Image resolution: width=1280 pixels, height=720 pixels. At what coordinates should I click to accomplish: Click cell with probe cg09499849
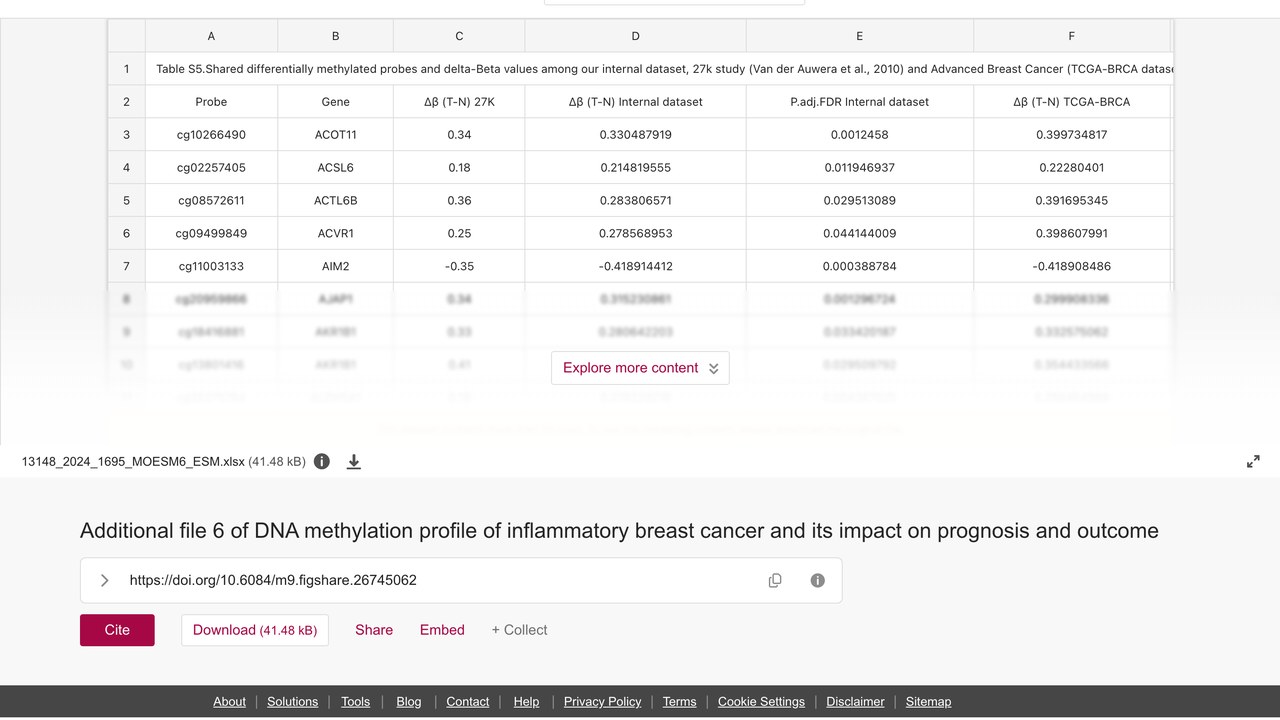[x=211, y=234]
